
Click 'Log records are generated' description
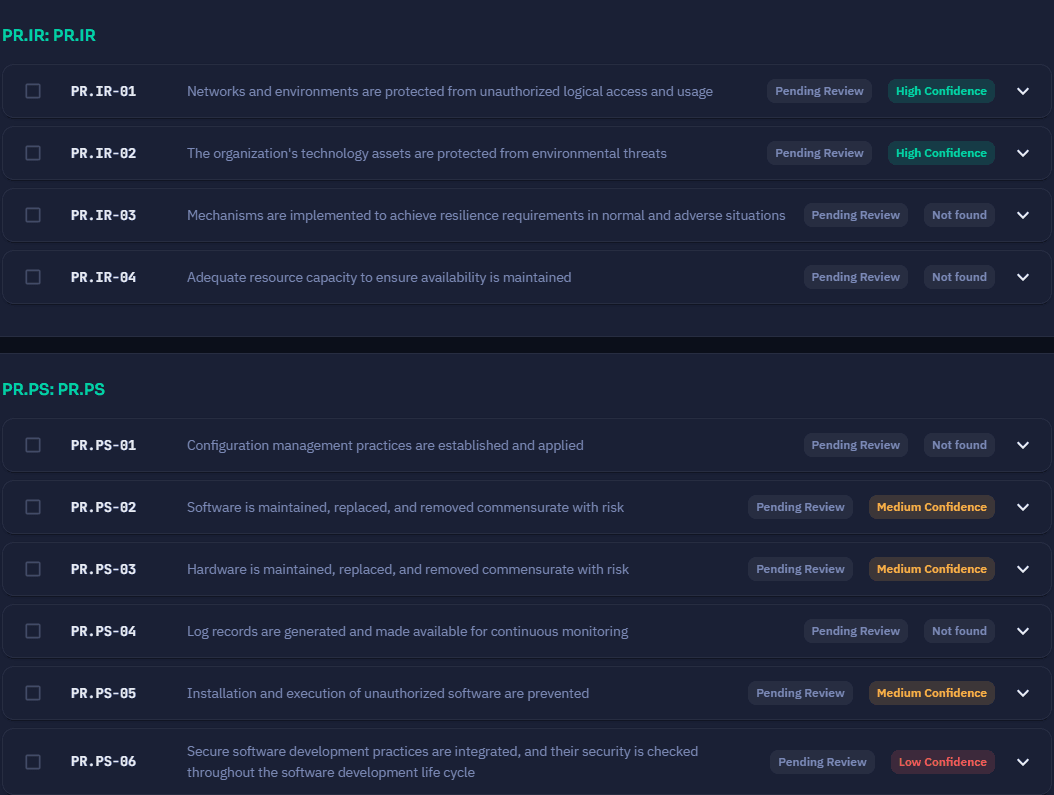[407, 631]
